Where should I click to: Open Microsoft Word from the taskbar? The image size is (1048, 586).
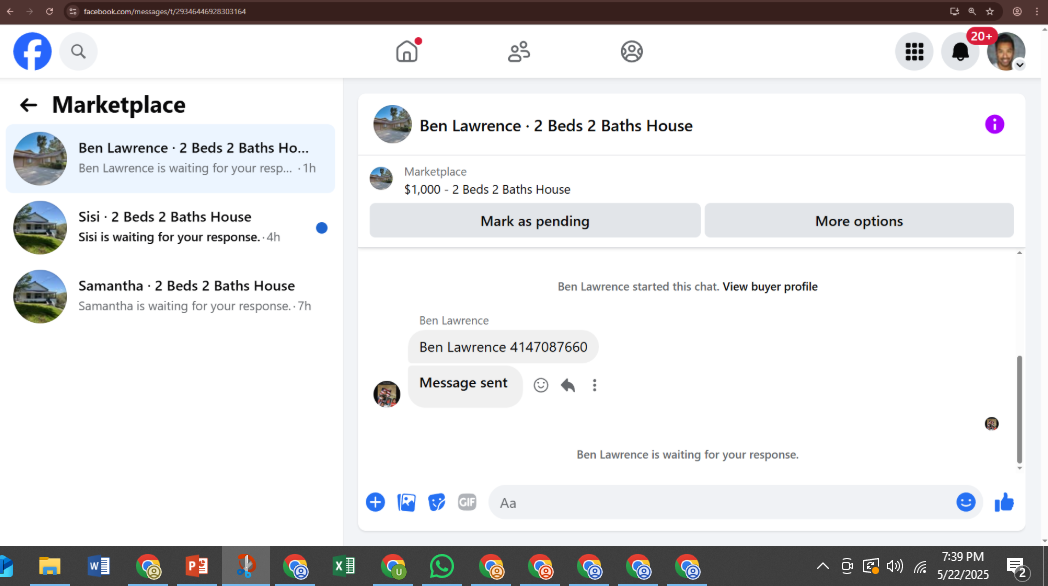99,567
